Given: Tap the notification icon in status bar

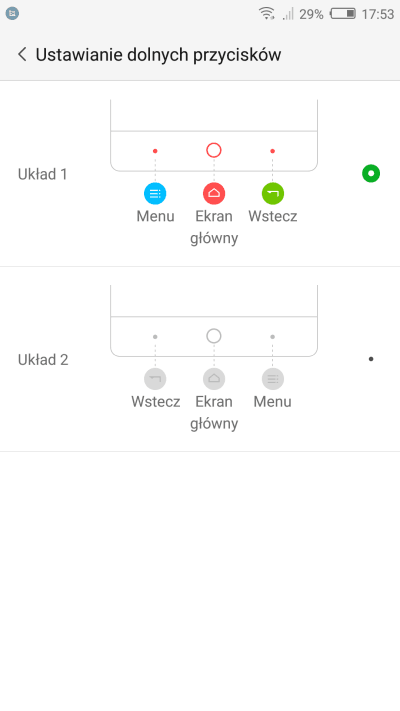Looking at the screenshot, I should (x=12, y=14).
